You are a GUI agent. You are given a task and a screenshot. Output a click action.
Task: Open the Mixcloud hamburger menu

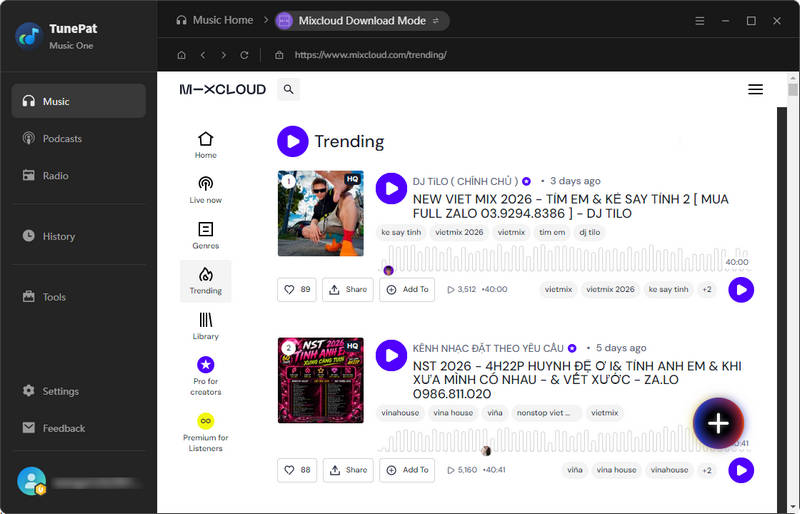tap(755, 89)
